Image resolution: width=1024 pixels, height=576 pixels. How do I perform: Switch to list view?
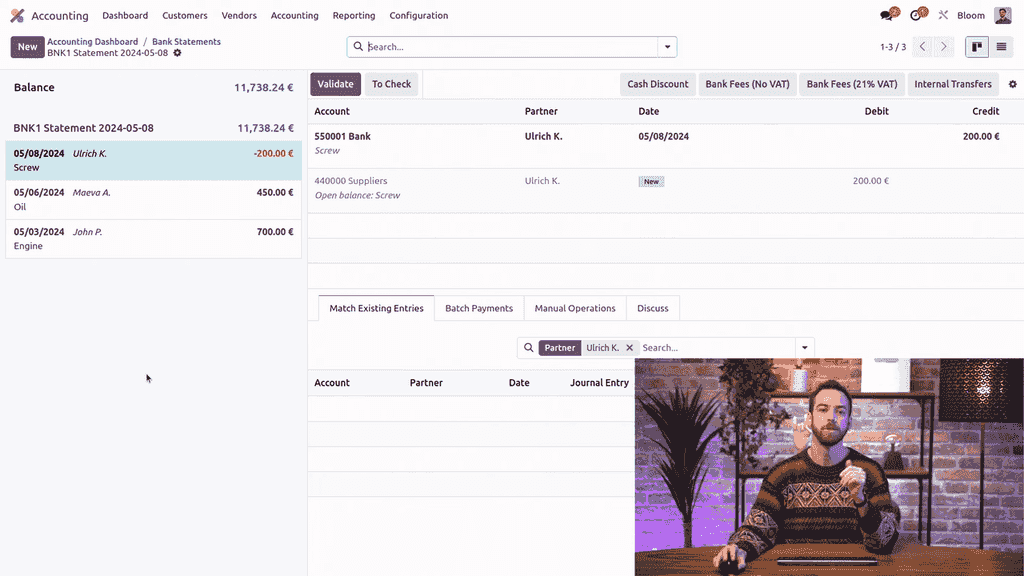tap(1001, 47)
